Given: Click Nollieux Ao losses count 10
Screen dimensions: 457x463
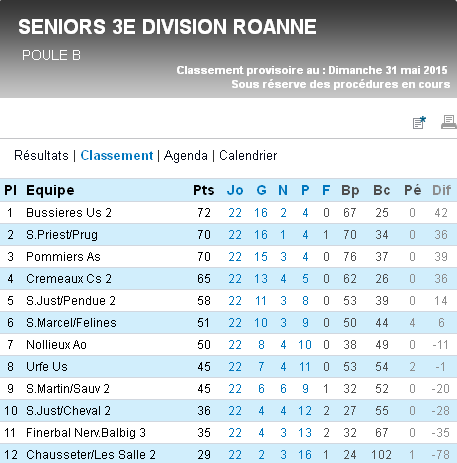Looking at the screenshot, I should [305, 345].
